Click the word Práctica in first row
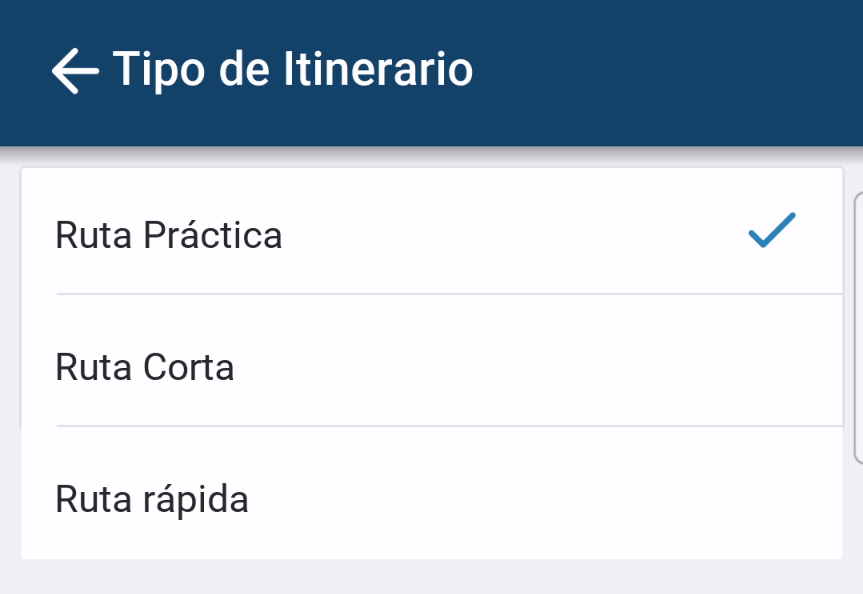The image size is (863, 594). pyautogui.click(x=213, y=235)
